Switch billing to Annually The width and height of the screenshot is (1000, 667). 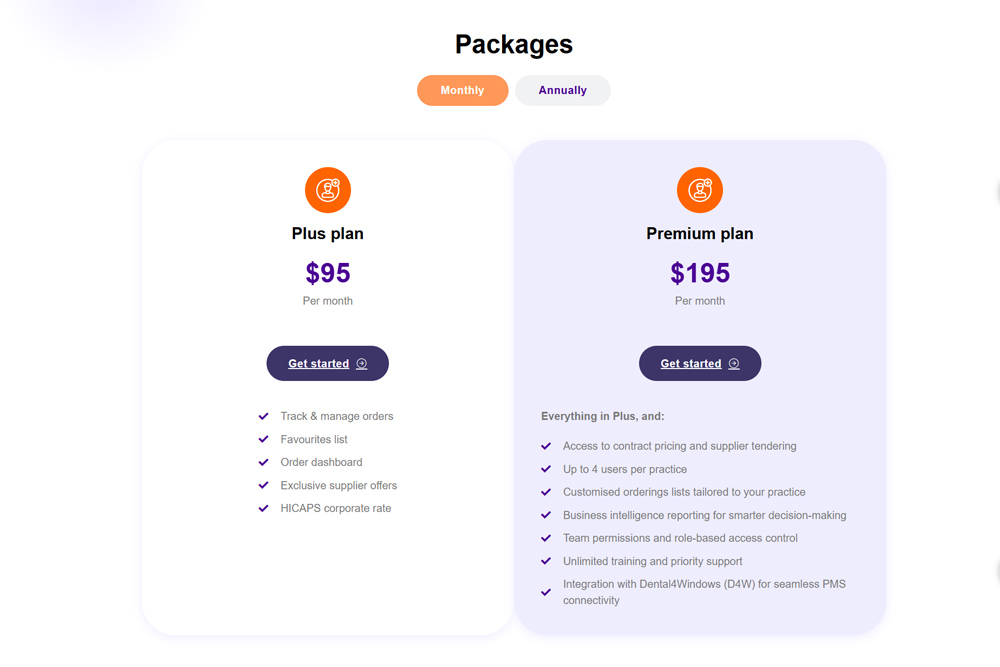[x=563, y=90]
